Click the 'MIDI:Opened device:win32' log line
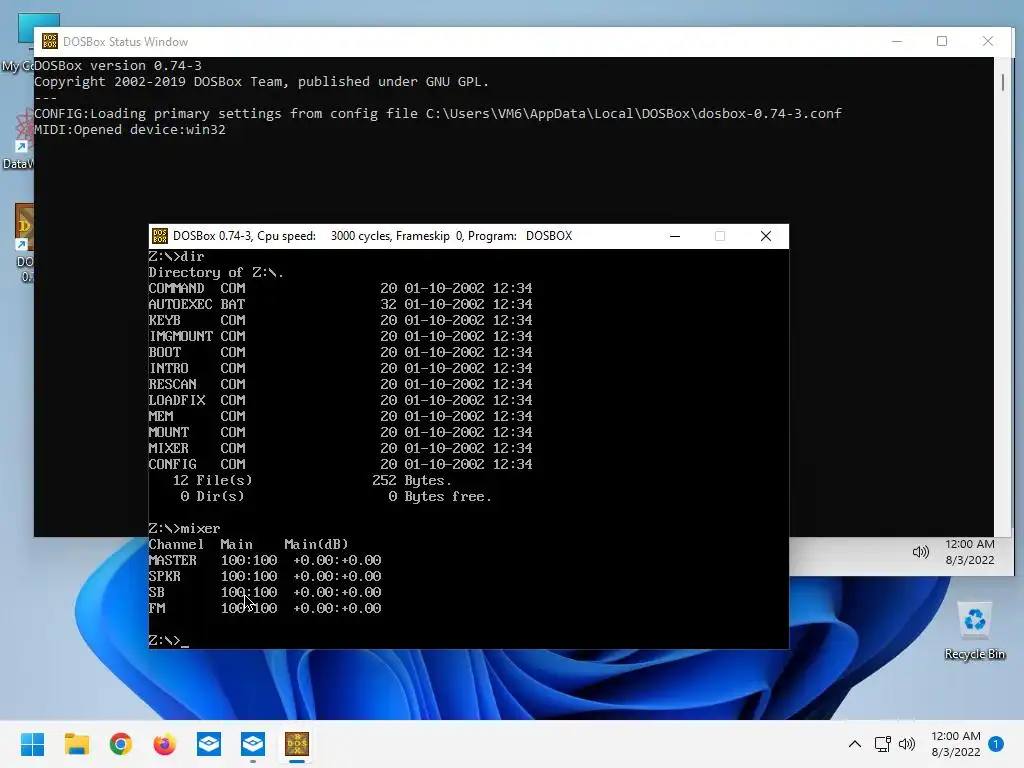 130,129
